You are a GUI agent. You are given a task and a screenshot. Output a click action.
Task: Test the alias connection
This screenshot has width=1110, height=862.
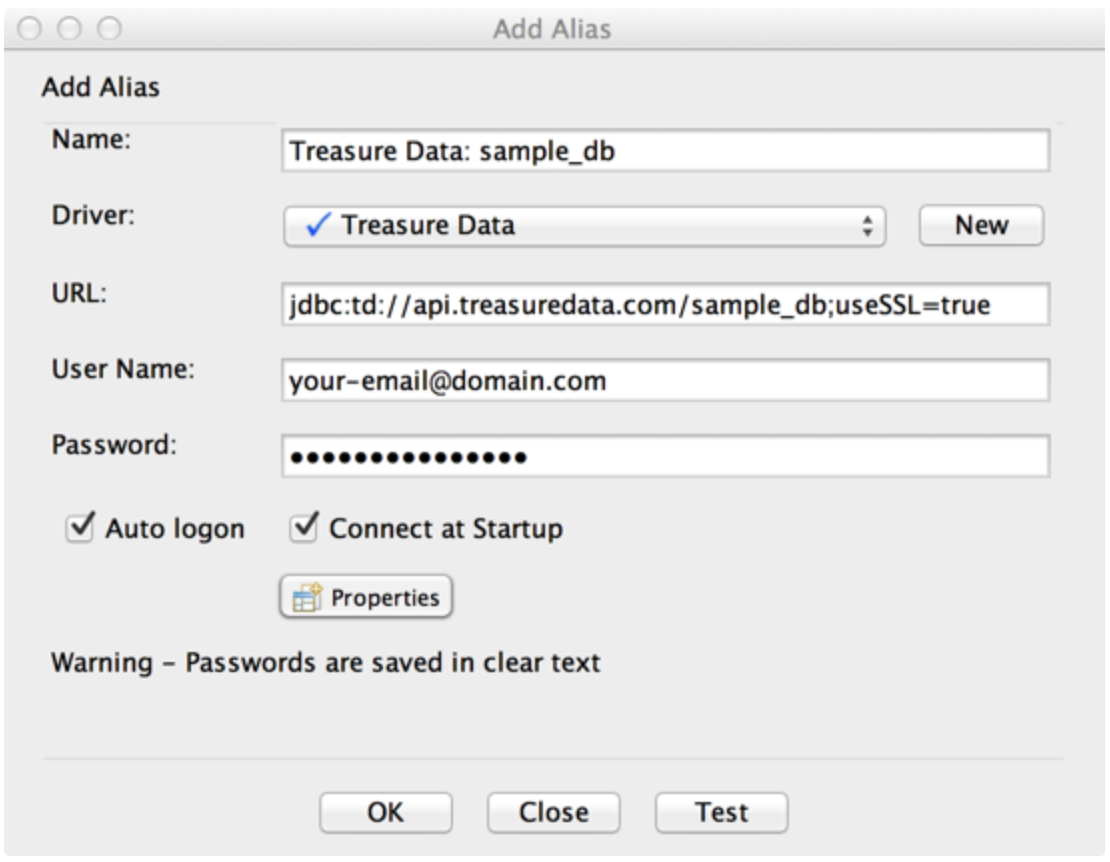[721, 813]
